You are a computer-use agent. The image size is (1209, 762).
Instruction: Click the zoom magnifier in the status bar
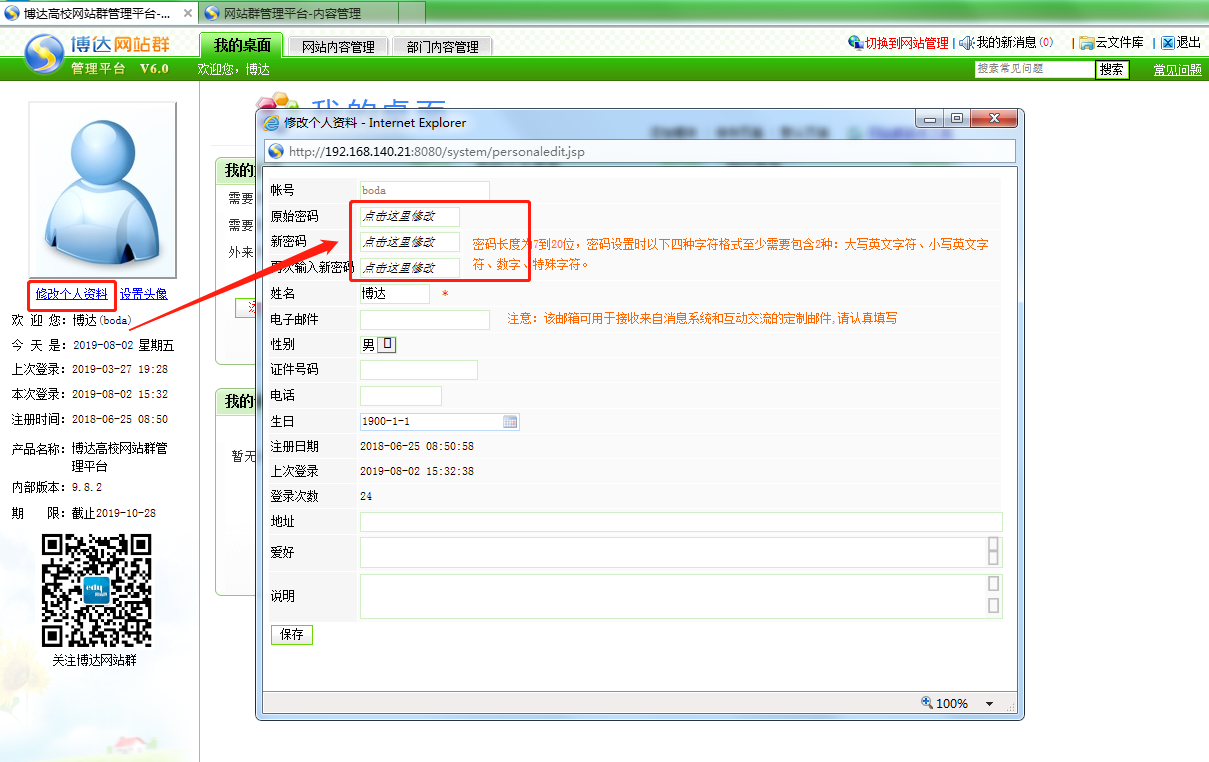coord(927,703)
